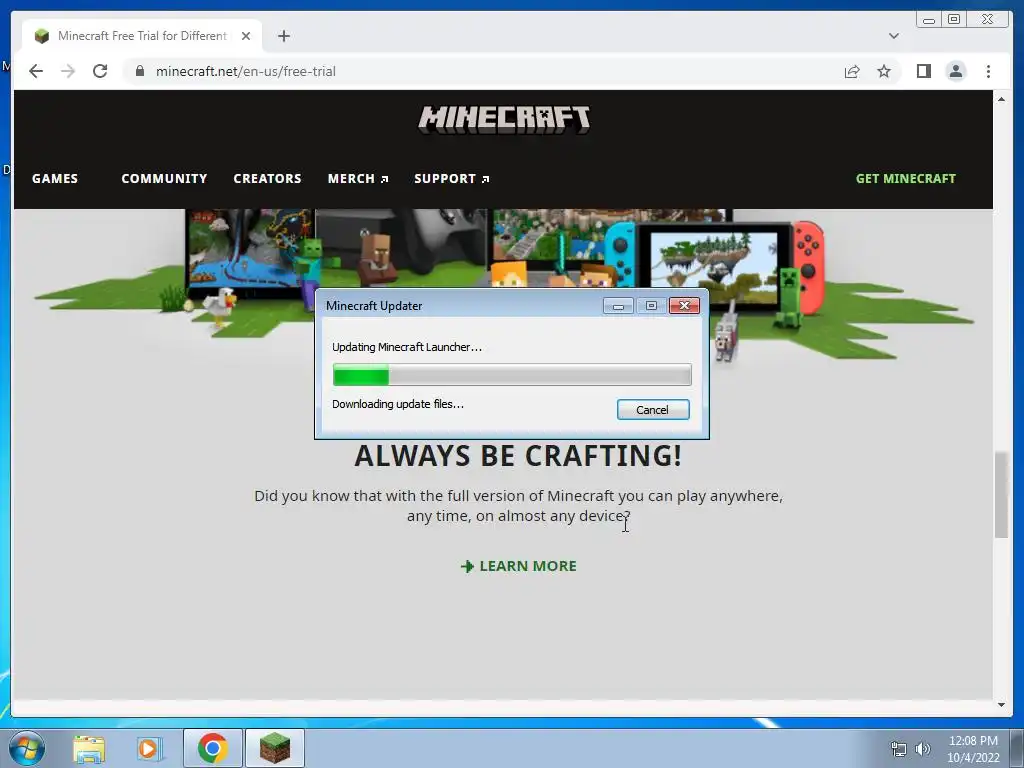1024x768 pixels.
Task: Click the 'Downloading update files...' status text
Action: (x=398, y=404)
